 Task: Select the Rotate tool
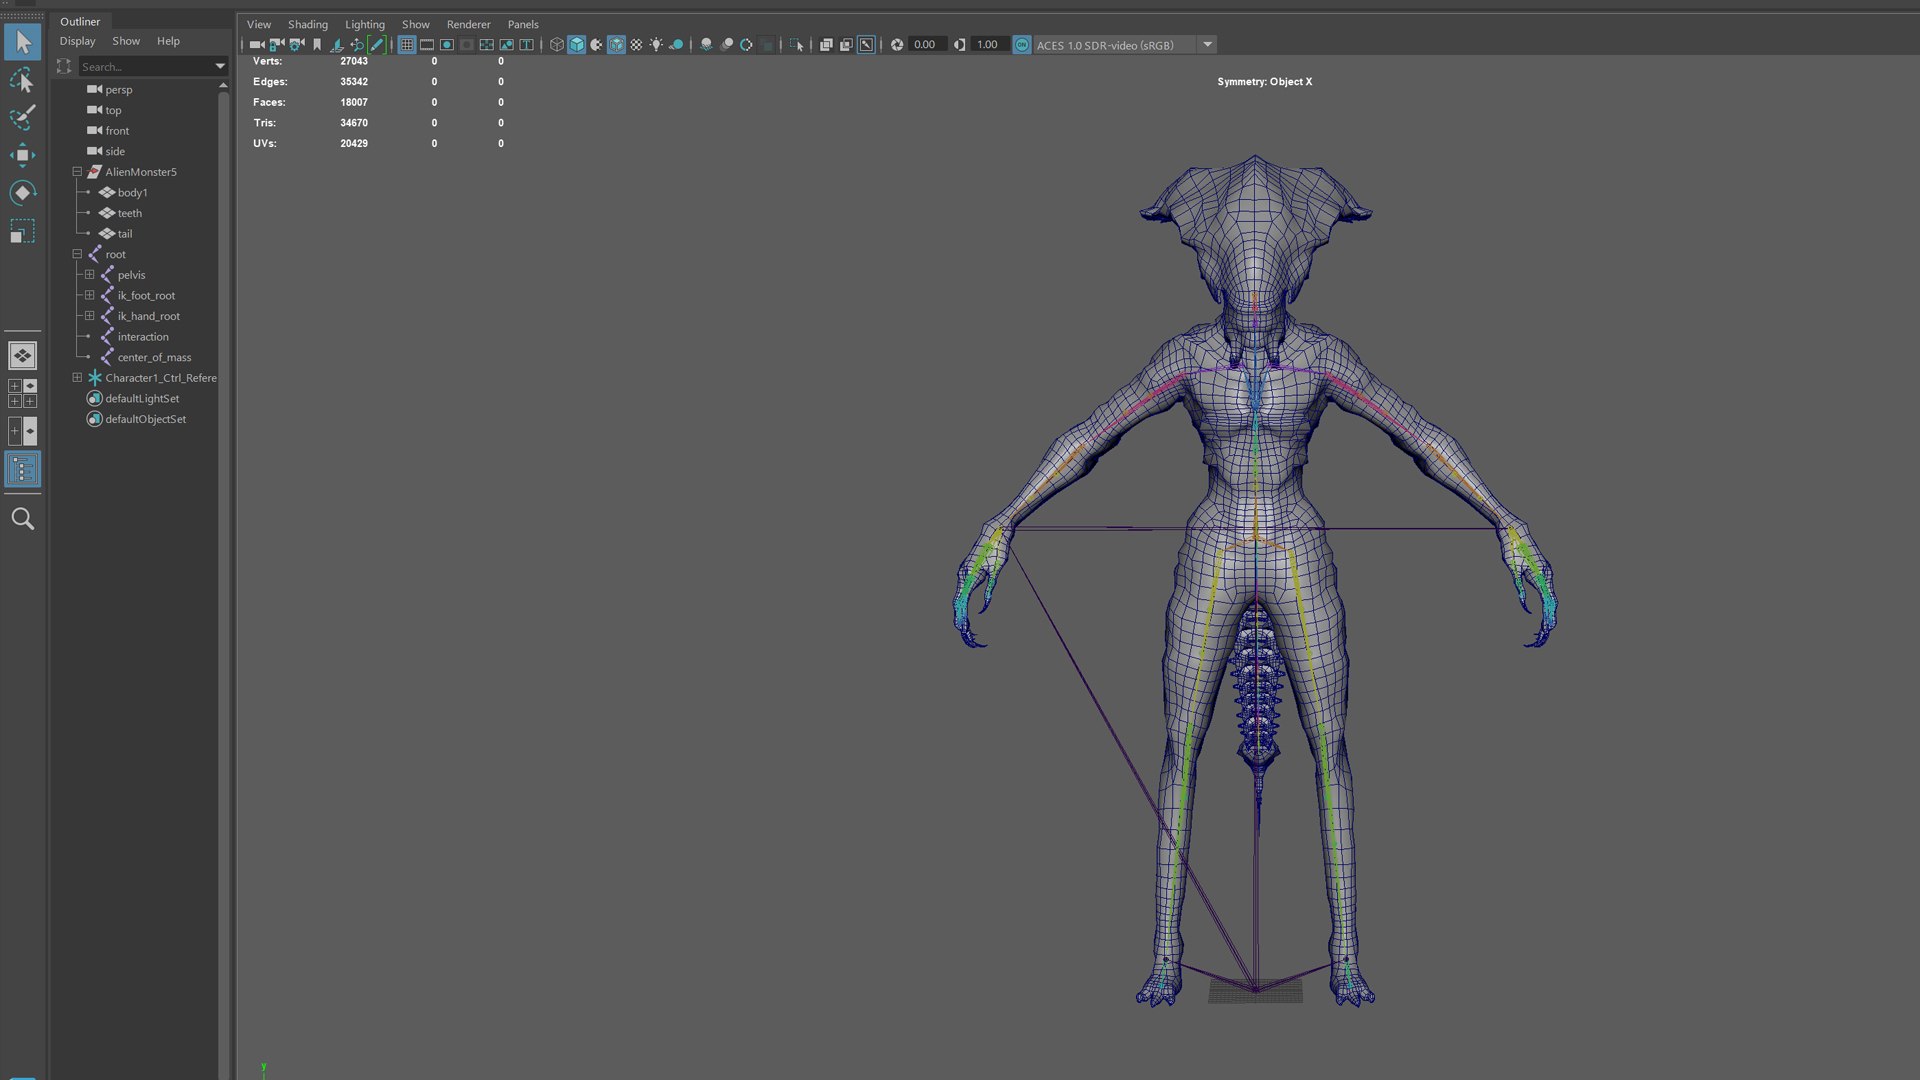[x=22, y=193]
